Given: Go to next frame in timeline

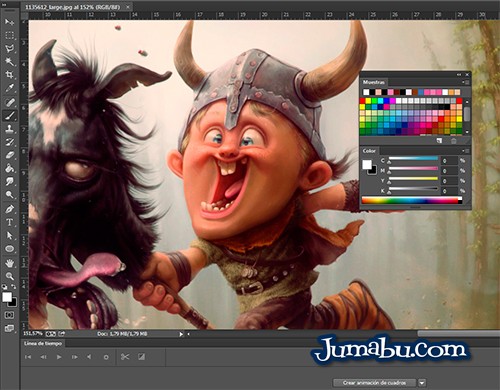Looking at the screenshot, I should point(74,357).
